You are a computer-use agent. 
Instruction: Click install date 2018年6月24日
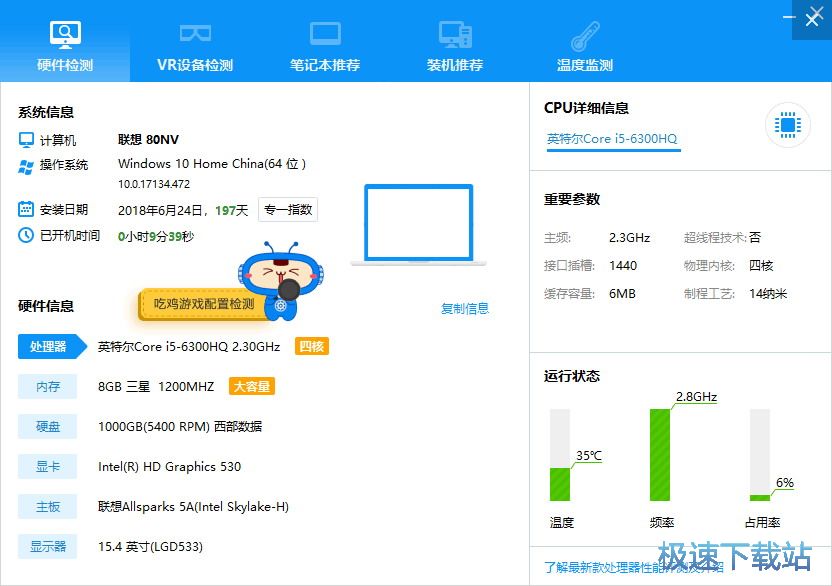coord(160,210)
